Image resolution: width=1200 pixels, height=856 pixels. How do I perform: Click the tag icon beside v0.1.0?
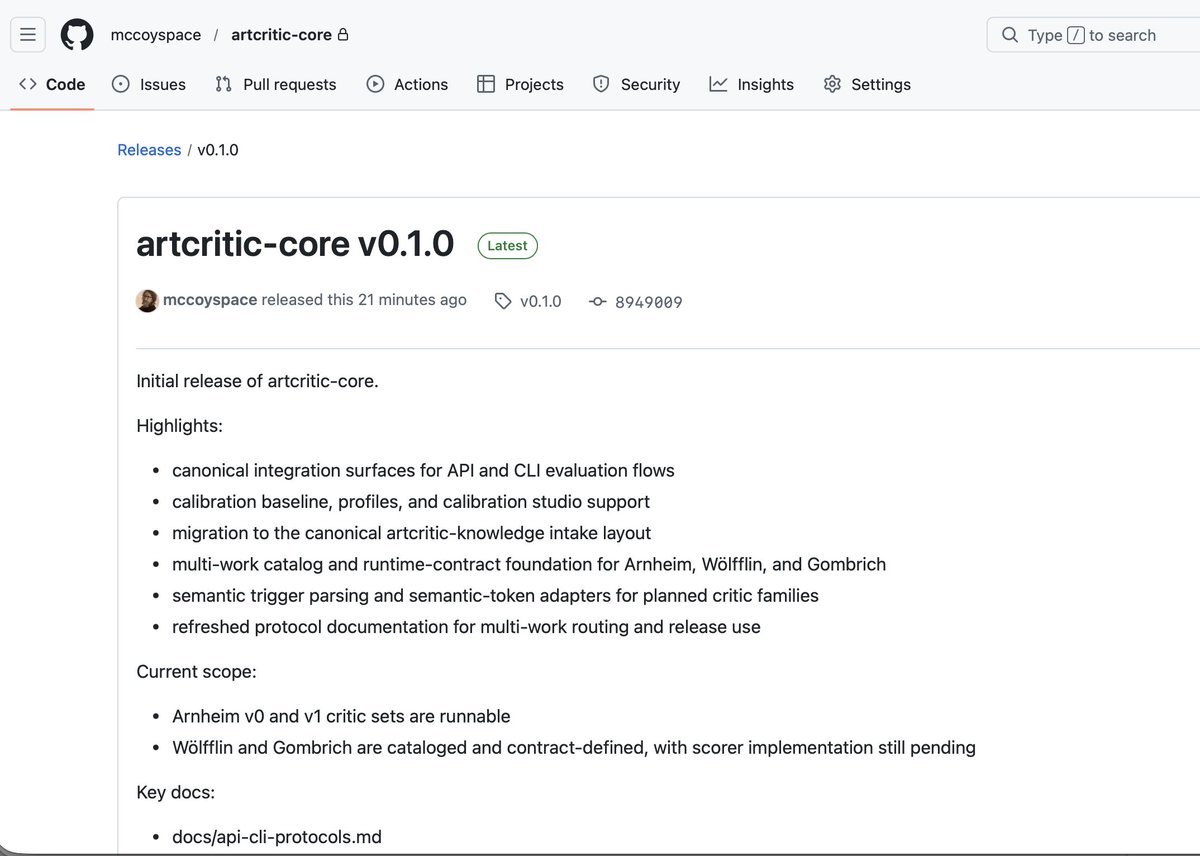[x=503, y=301]
